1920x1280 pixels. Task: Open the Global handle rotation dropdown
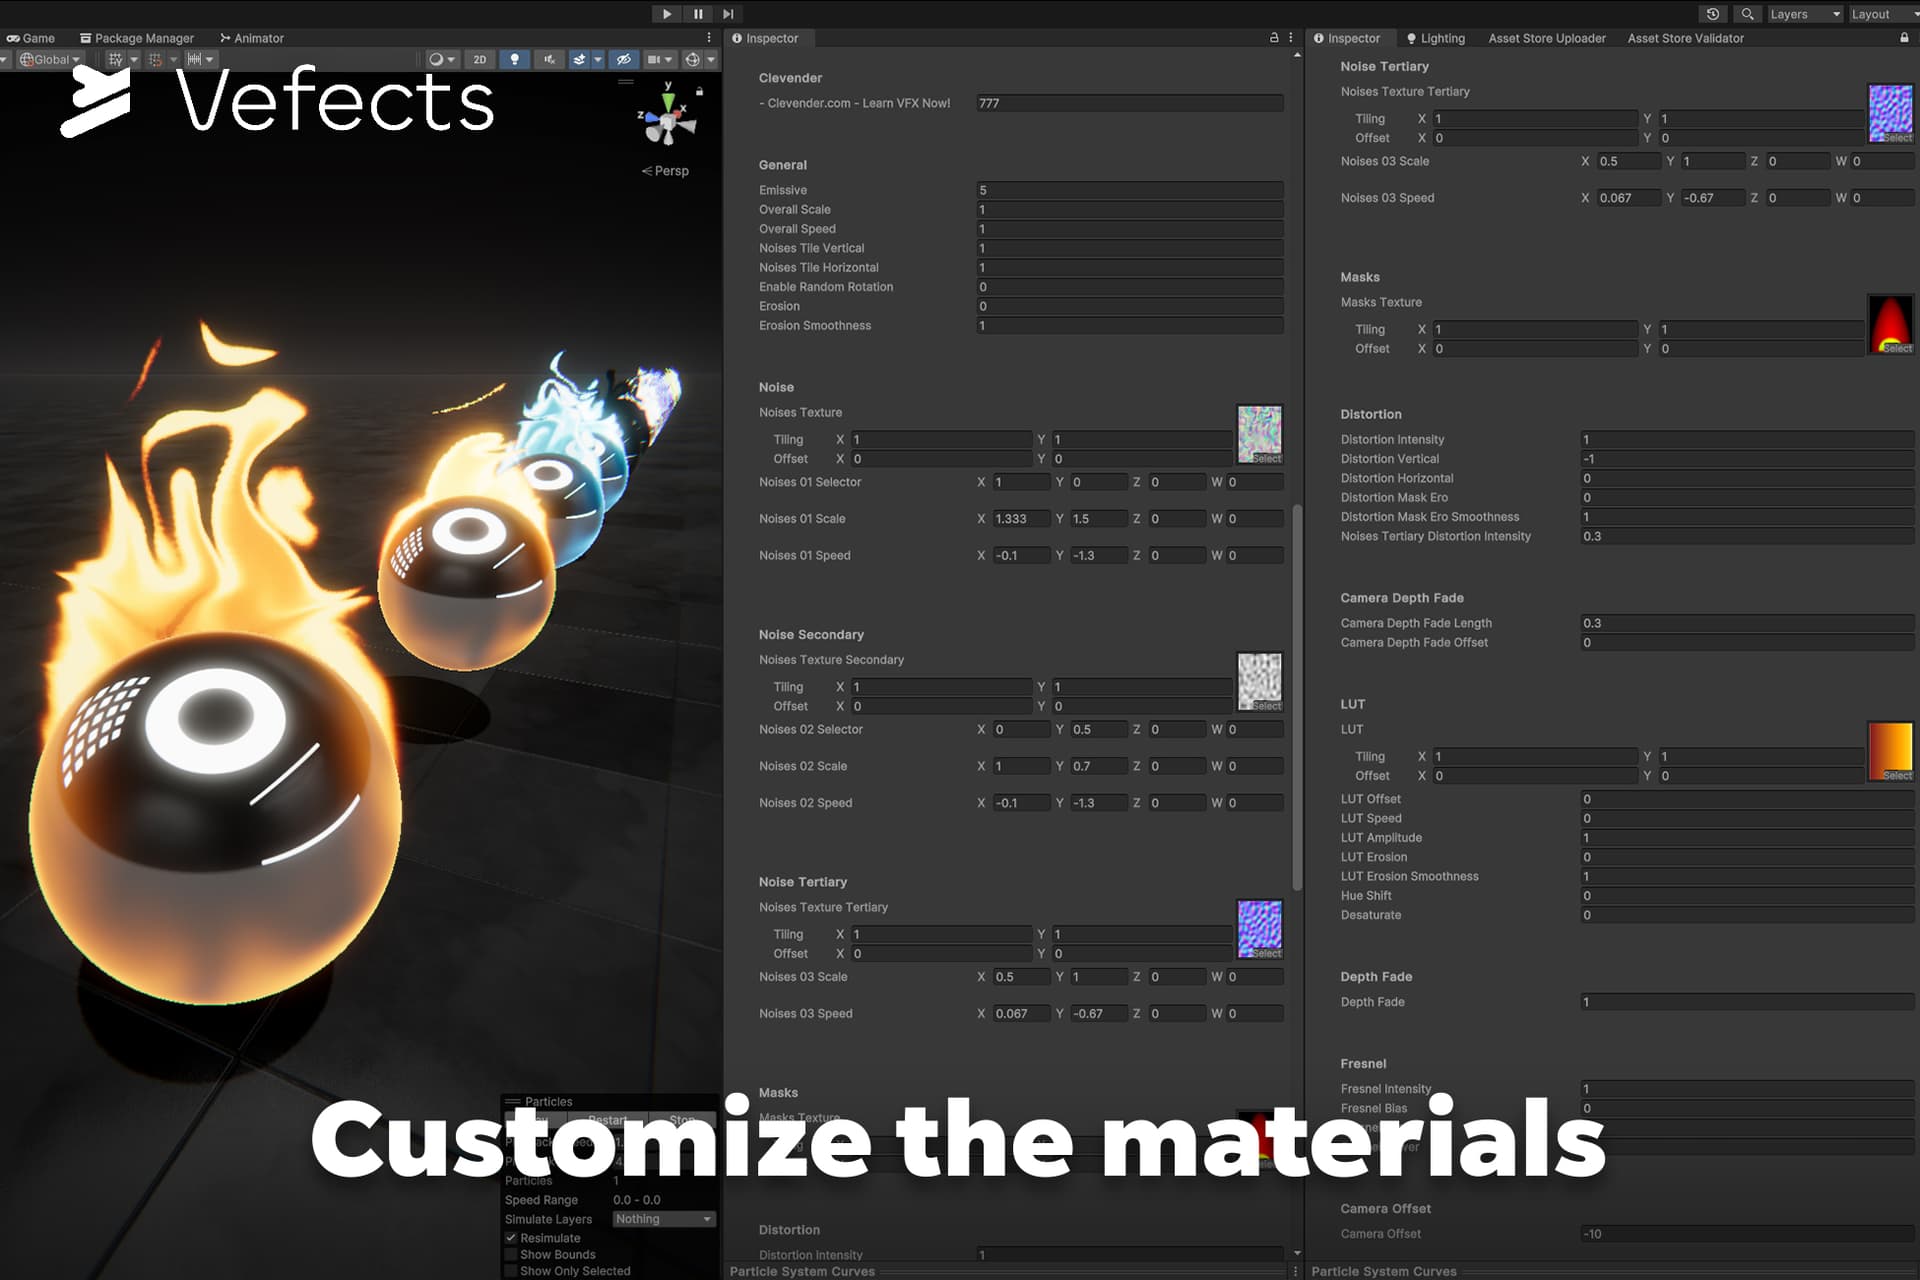(50, 60)
